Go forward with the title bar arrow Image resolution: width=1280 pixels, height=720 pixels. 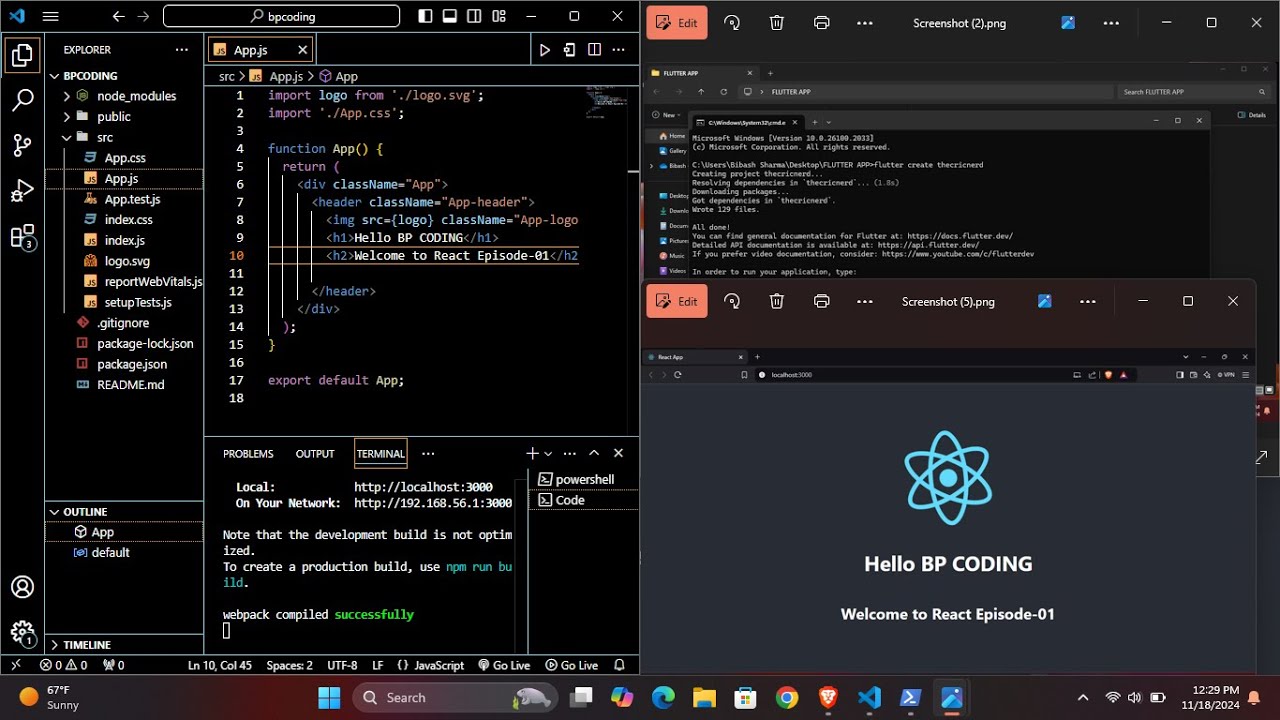pyautogui.click(x=143, y=16)
